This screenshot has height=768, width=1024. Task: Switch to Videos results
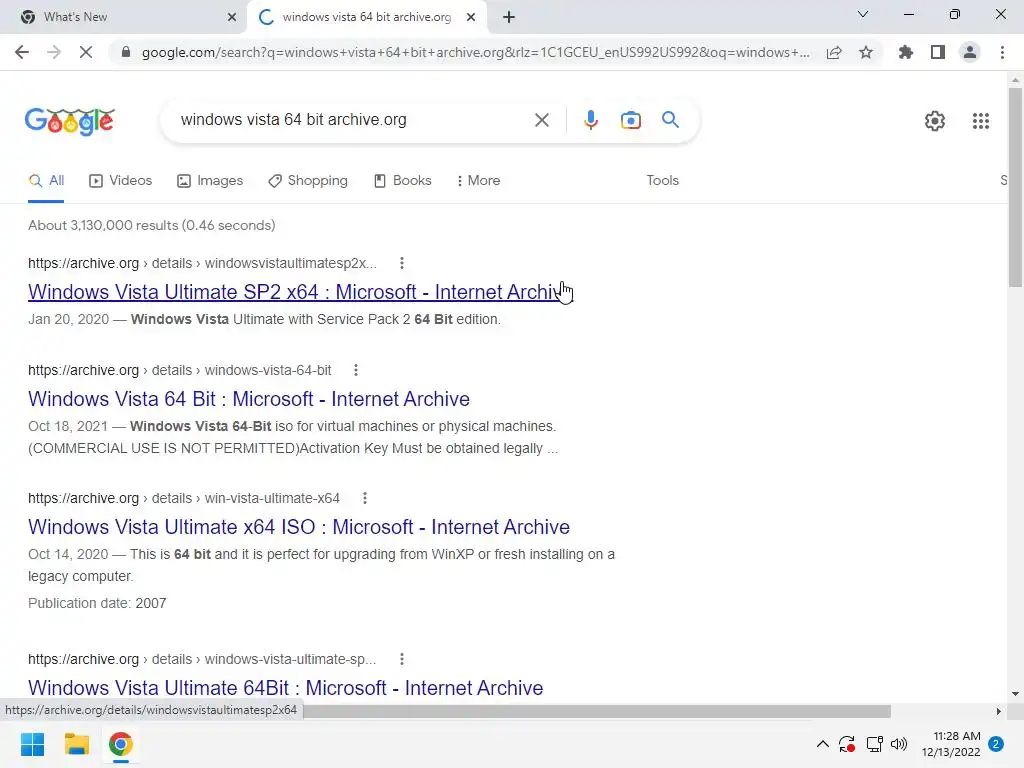coord(120,181)
